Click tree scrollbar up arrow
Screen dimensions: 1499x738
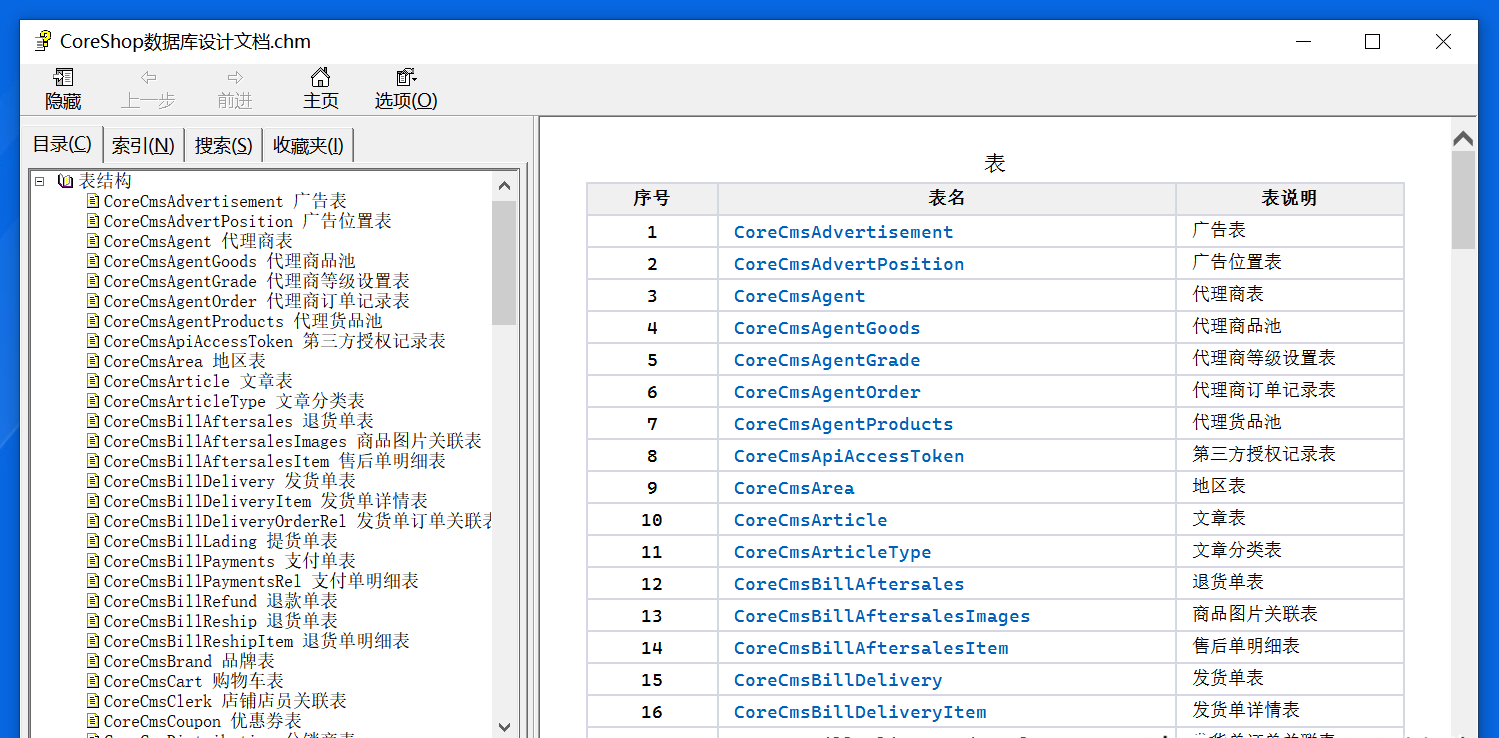[504, 185]
